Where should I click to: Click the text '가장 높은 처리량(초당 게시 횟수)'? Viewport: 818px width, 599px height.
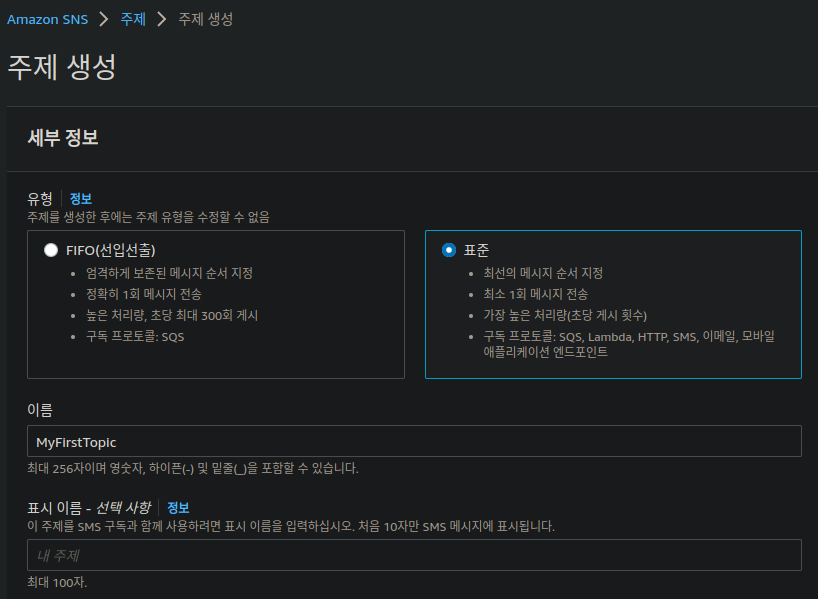565,316
